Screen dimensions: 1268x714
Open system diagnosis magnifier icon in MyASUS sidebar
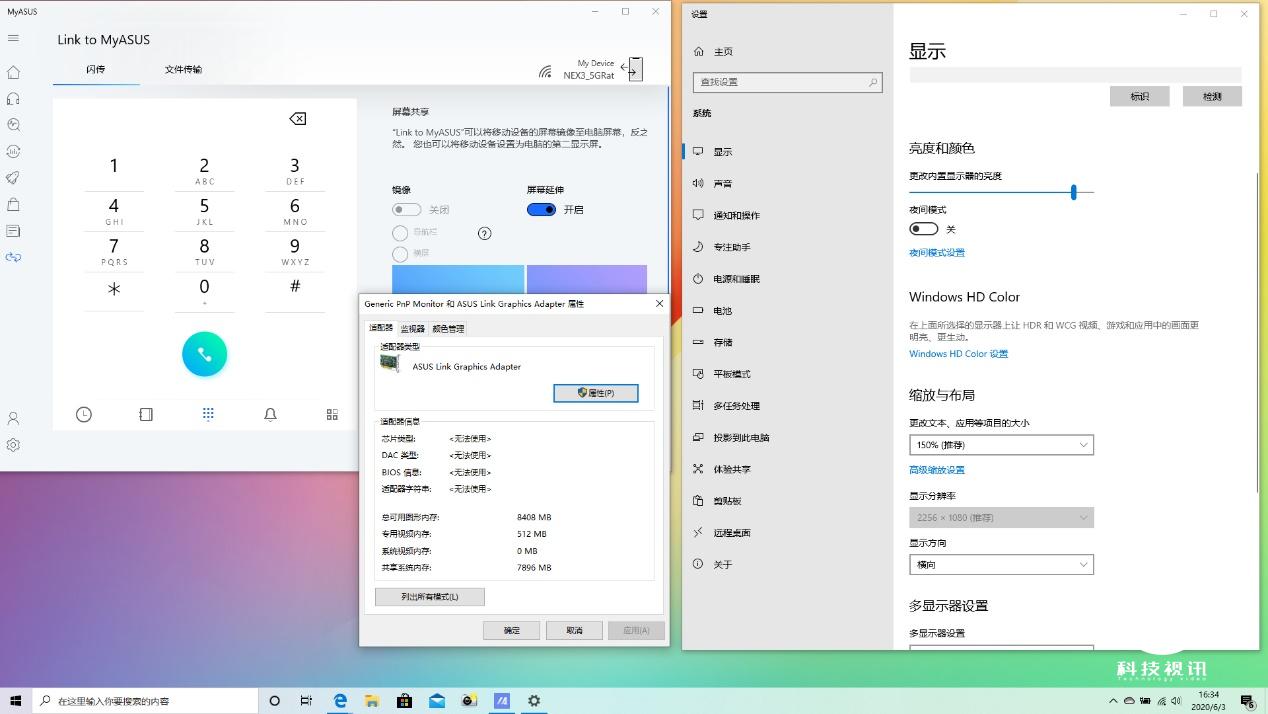coord(14,125)
